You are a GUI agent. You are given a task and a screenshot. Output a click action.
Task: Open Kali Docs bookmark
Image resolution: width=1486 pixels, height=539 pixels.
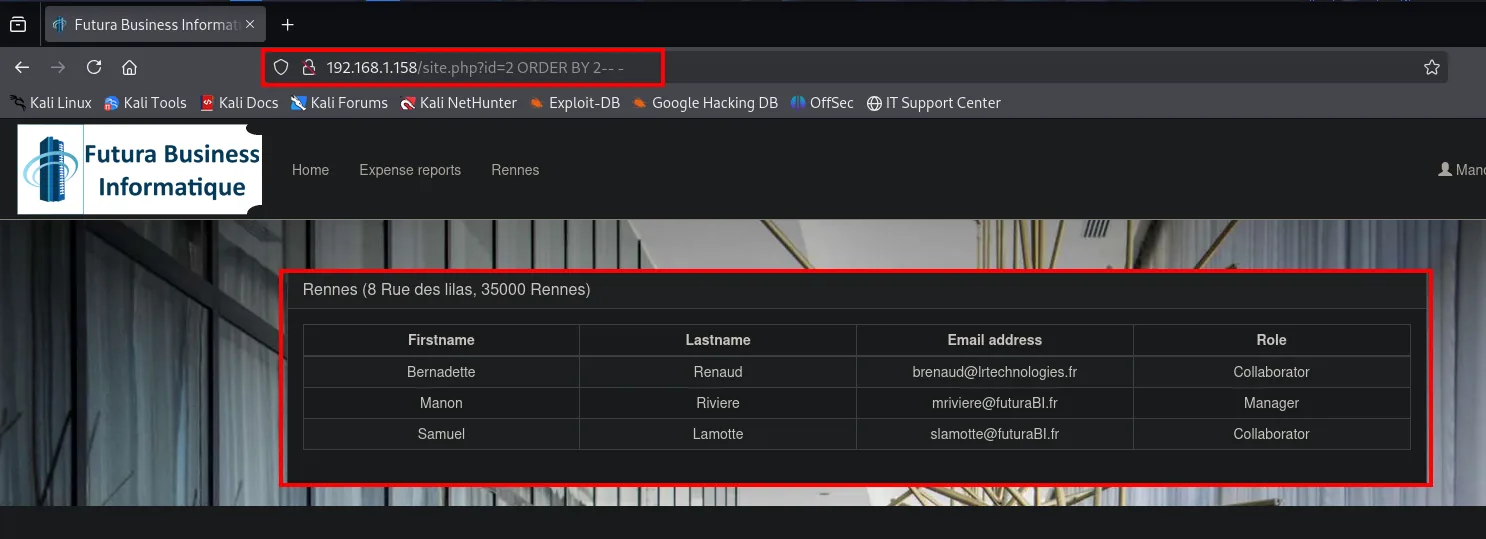[239, 102]
